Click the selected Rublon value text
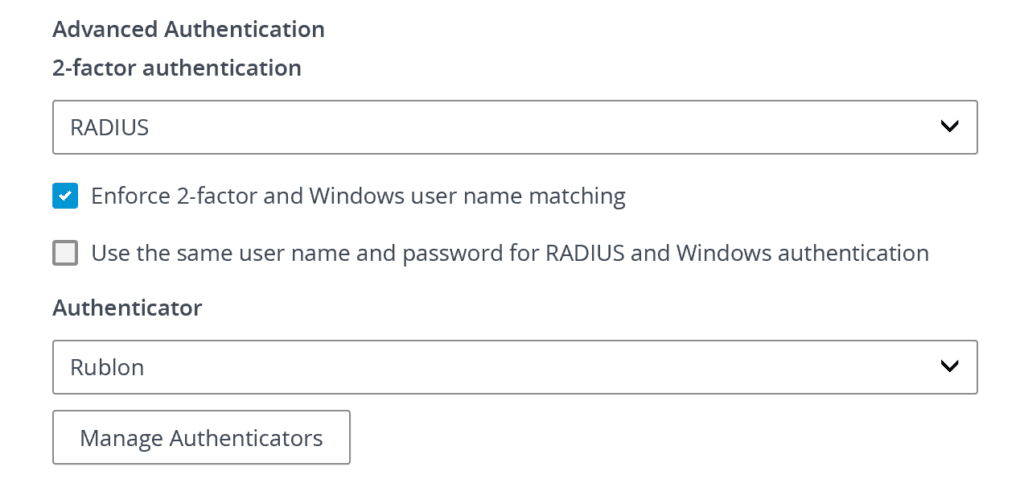1024x496 pixels. click(107, 368)
